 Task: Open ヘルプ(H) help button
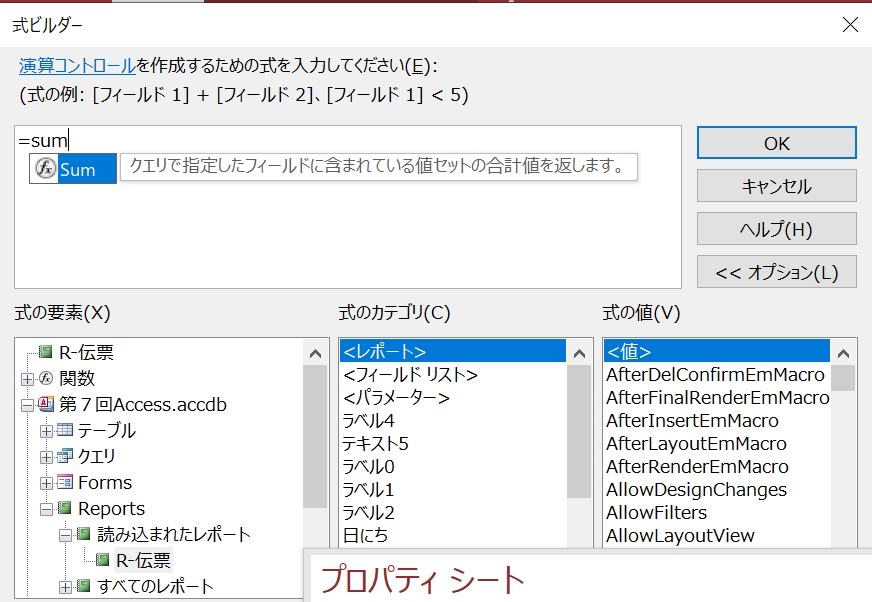(x=776, y=229)
